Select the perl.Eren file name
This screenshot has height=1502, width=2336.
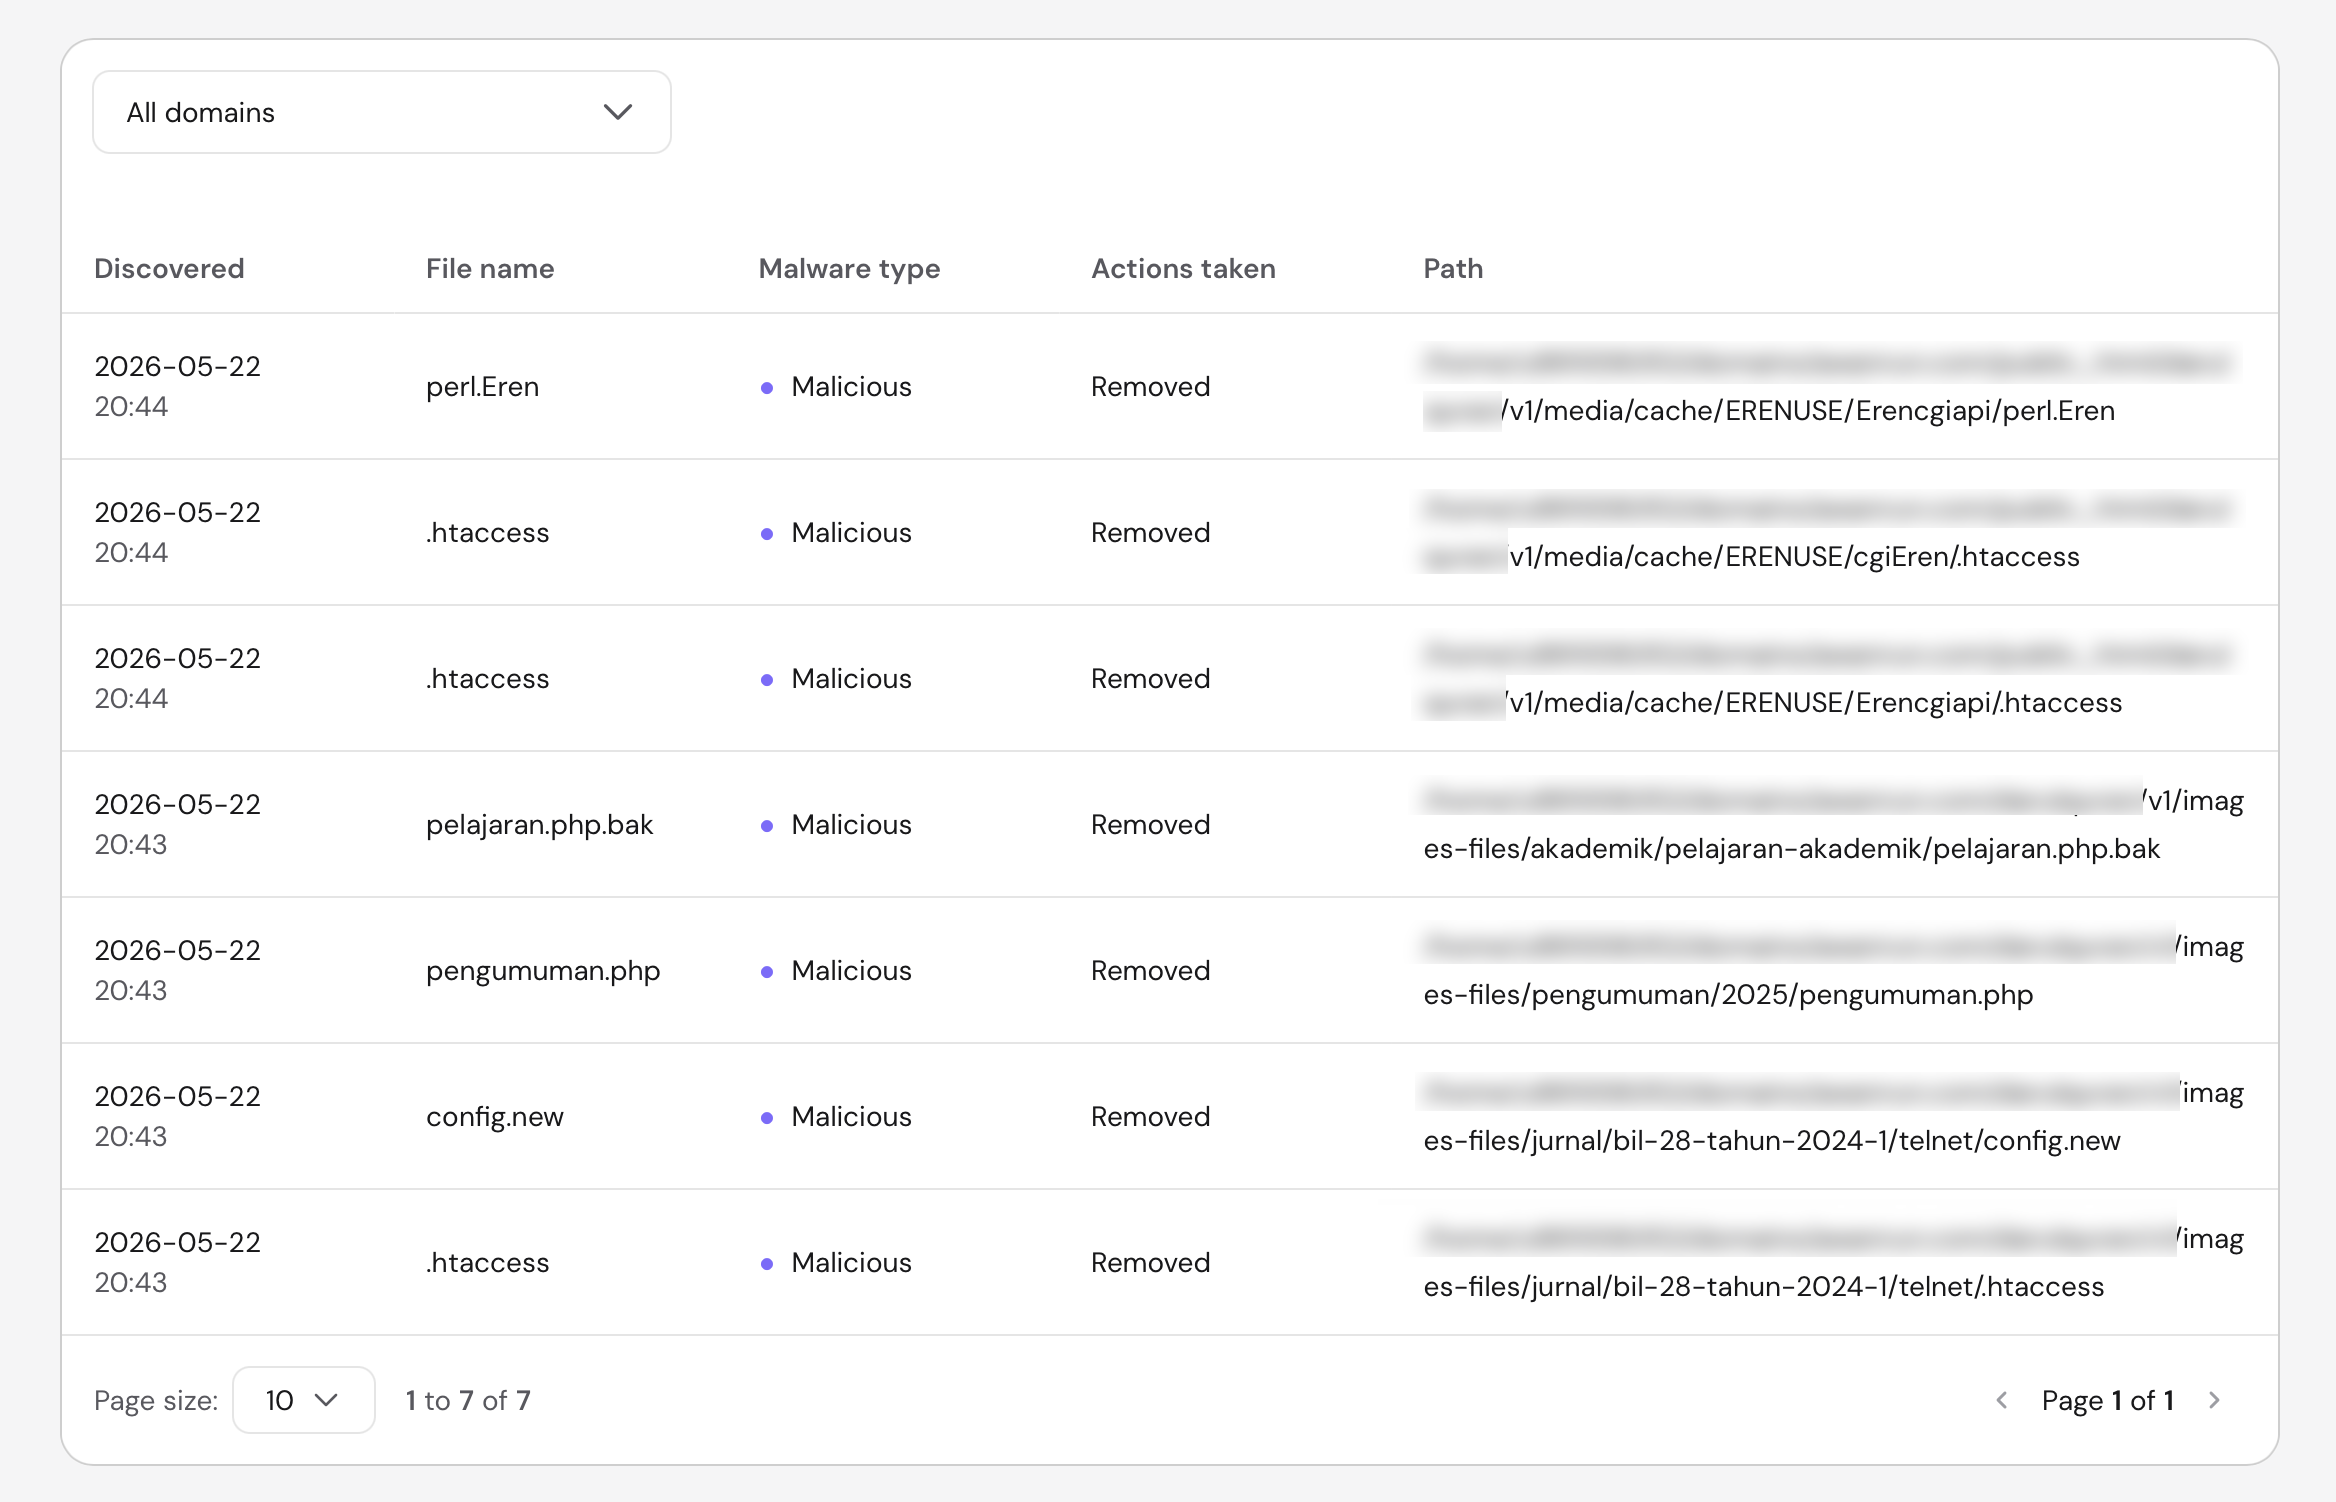[x=482, y=387]
